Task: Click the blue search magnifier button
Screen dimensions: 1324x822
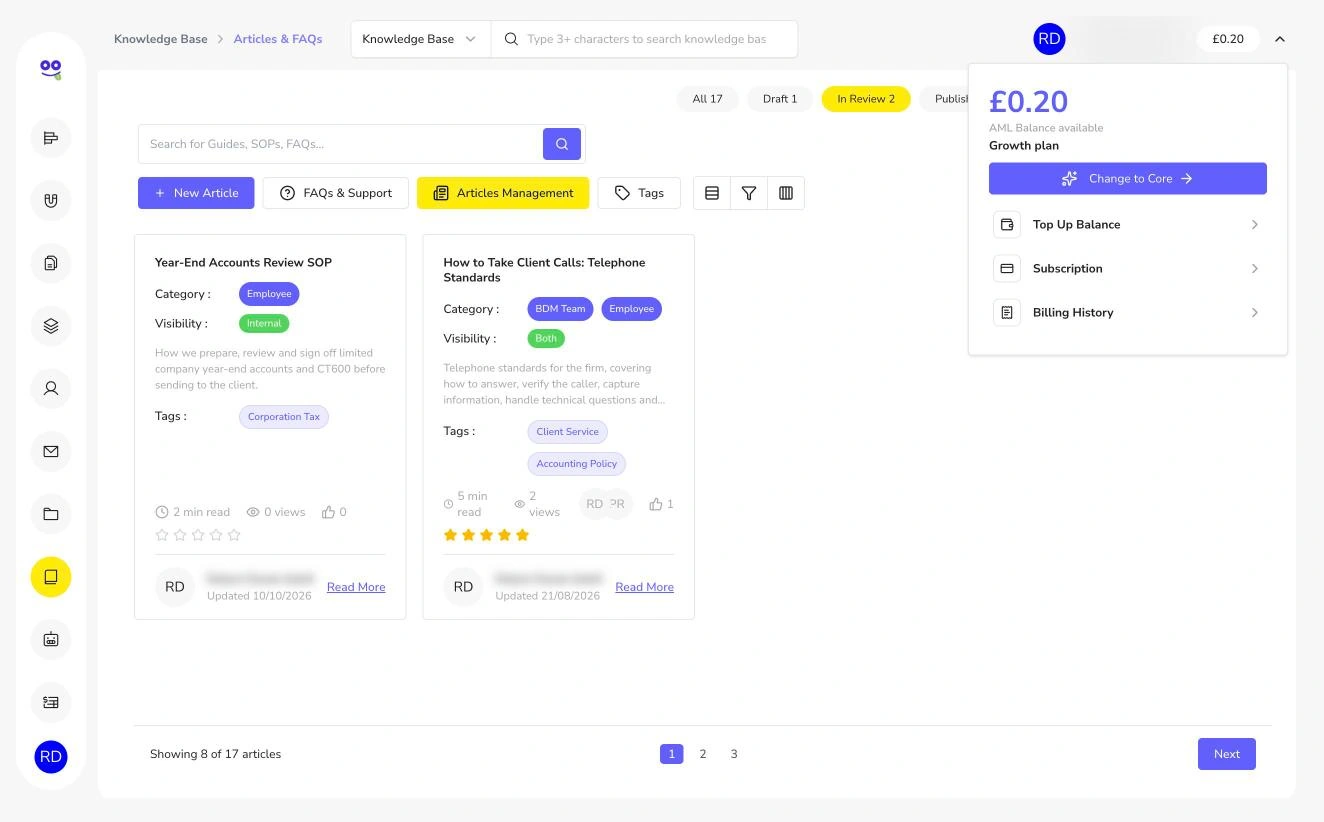Action: tap(562, 144)
